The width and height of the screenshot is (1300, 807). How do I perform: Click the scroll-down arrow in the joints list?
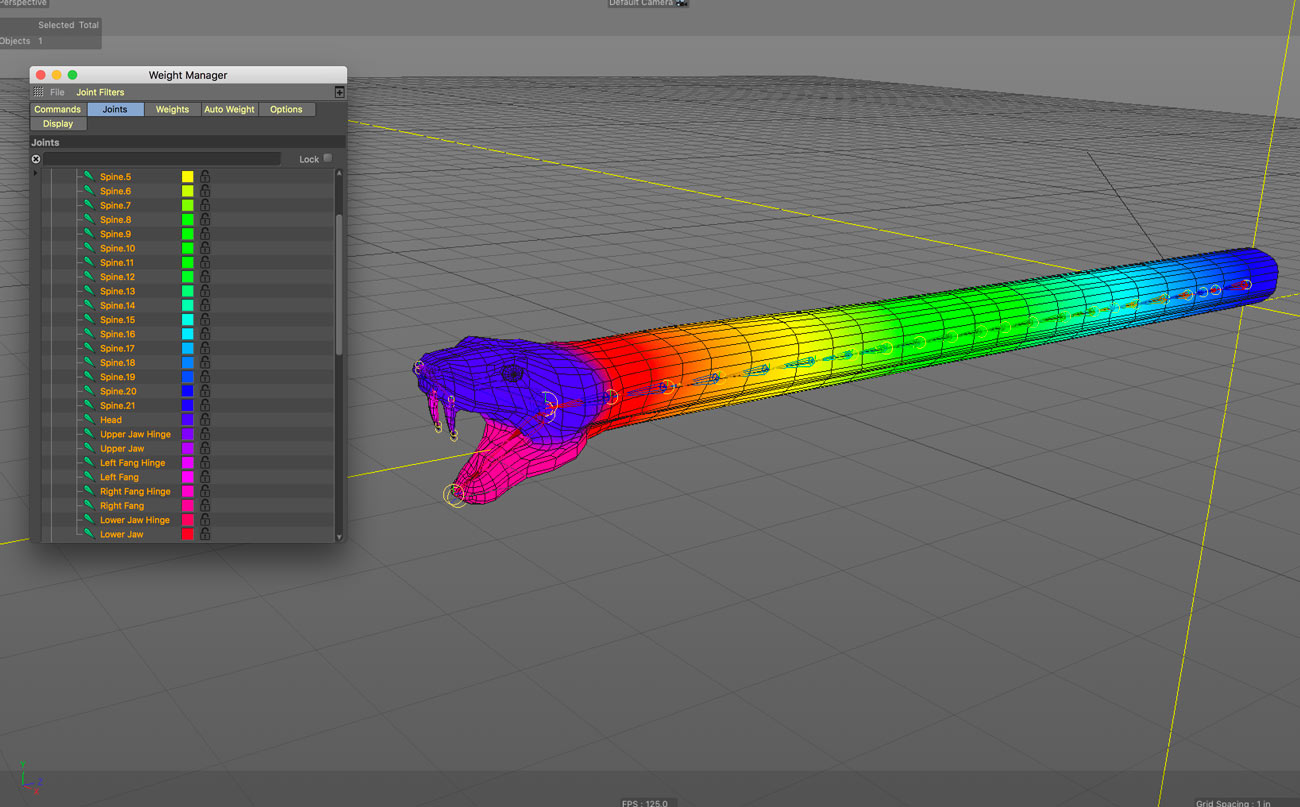[x=339, y=537]
